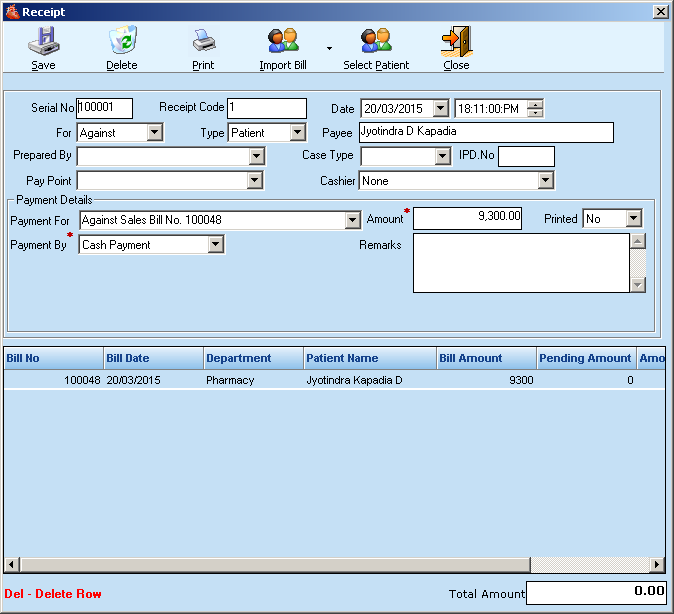
Task: Click the horizontal scrollbar right arrow
Action: tap(657, 565)
